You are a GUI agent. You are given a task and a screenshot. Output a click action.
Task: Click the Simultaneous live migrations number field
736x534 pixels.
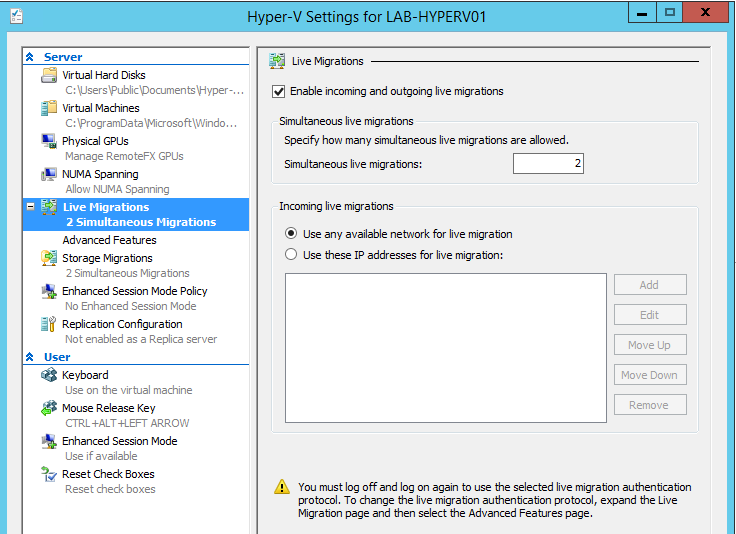pyautogui.click(x=548, y=163)
